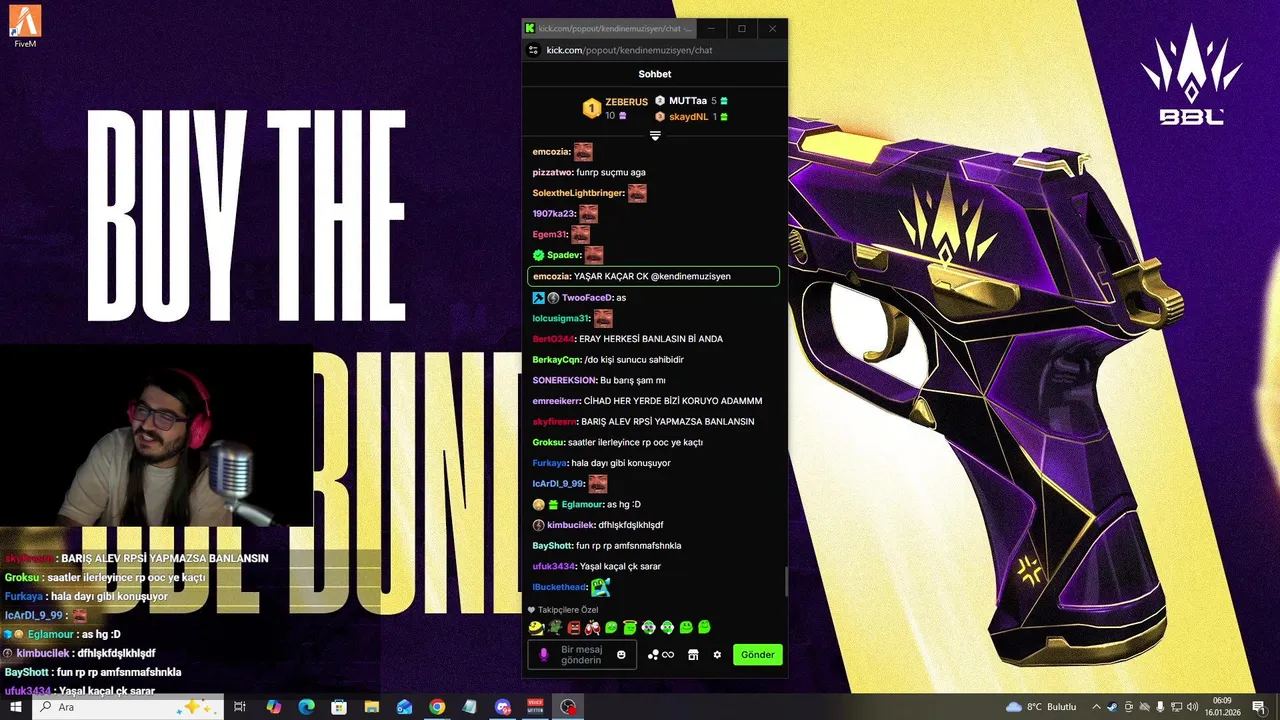Open File Explorer from taskbar
Screen dimensions: 1280x720
tap(371, 707)
